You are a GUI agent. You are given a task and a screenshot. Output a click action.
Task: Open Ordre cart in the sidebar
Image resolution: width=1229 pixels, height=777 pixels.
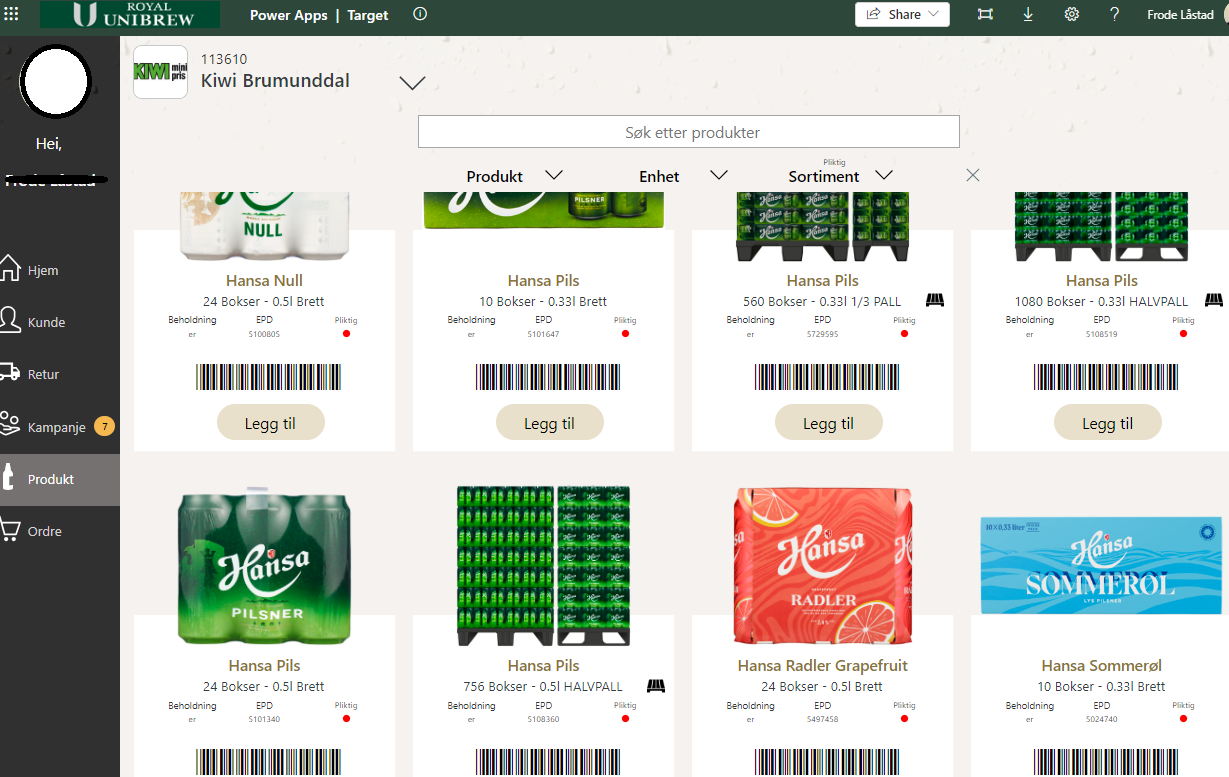click(x=45, y=531)
